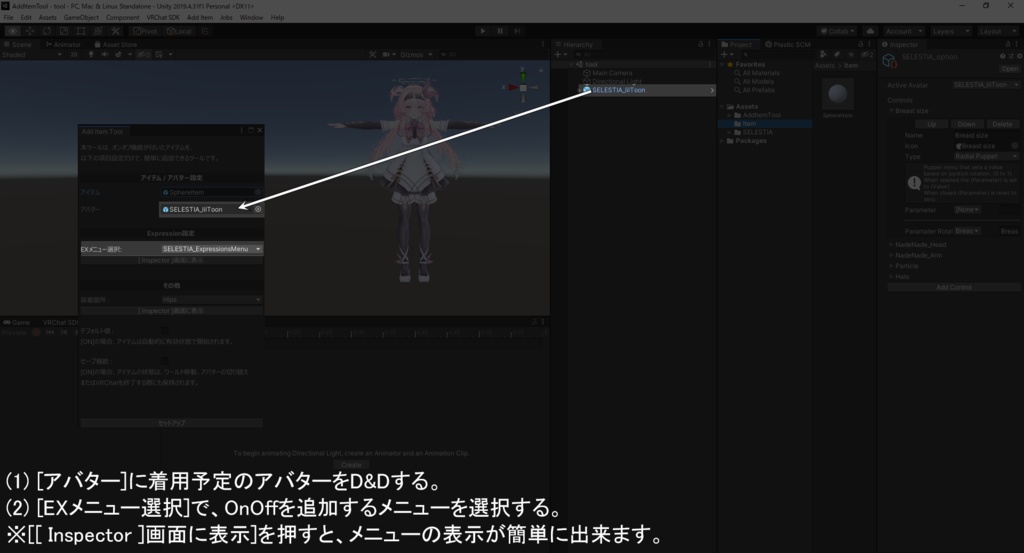Start Play mode
Image resolution: width=1024 pixels, height=553 pixels.
click(483, 31)
